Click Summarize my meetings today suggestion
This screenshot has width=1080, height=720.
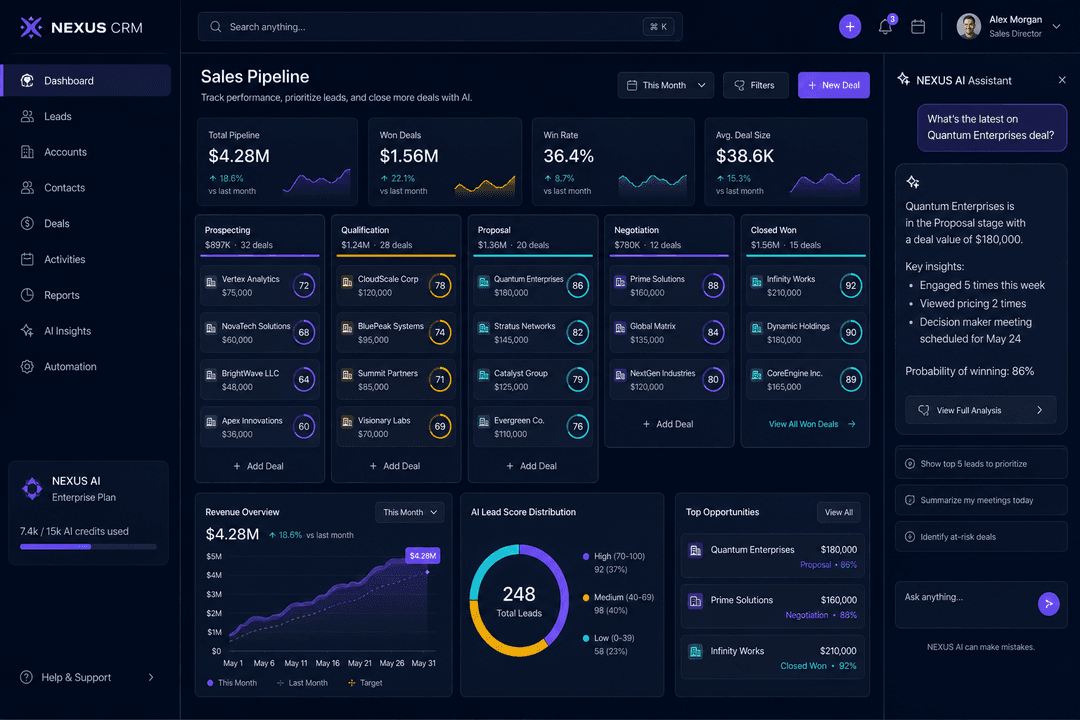[x=981, y=500]
